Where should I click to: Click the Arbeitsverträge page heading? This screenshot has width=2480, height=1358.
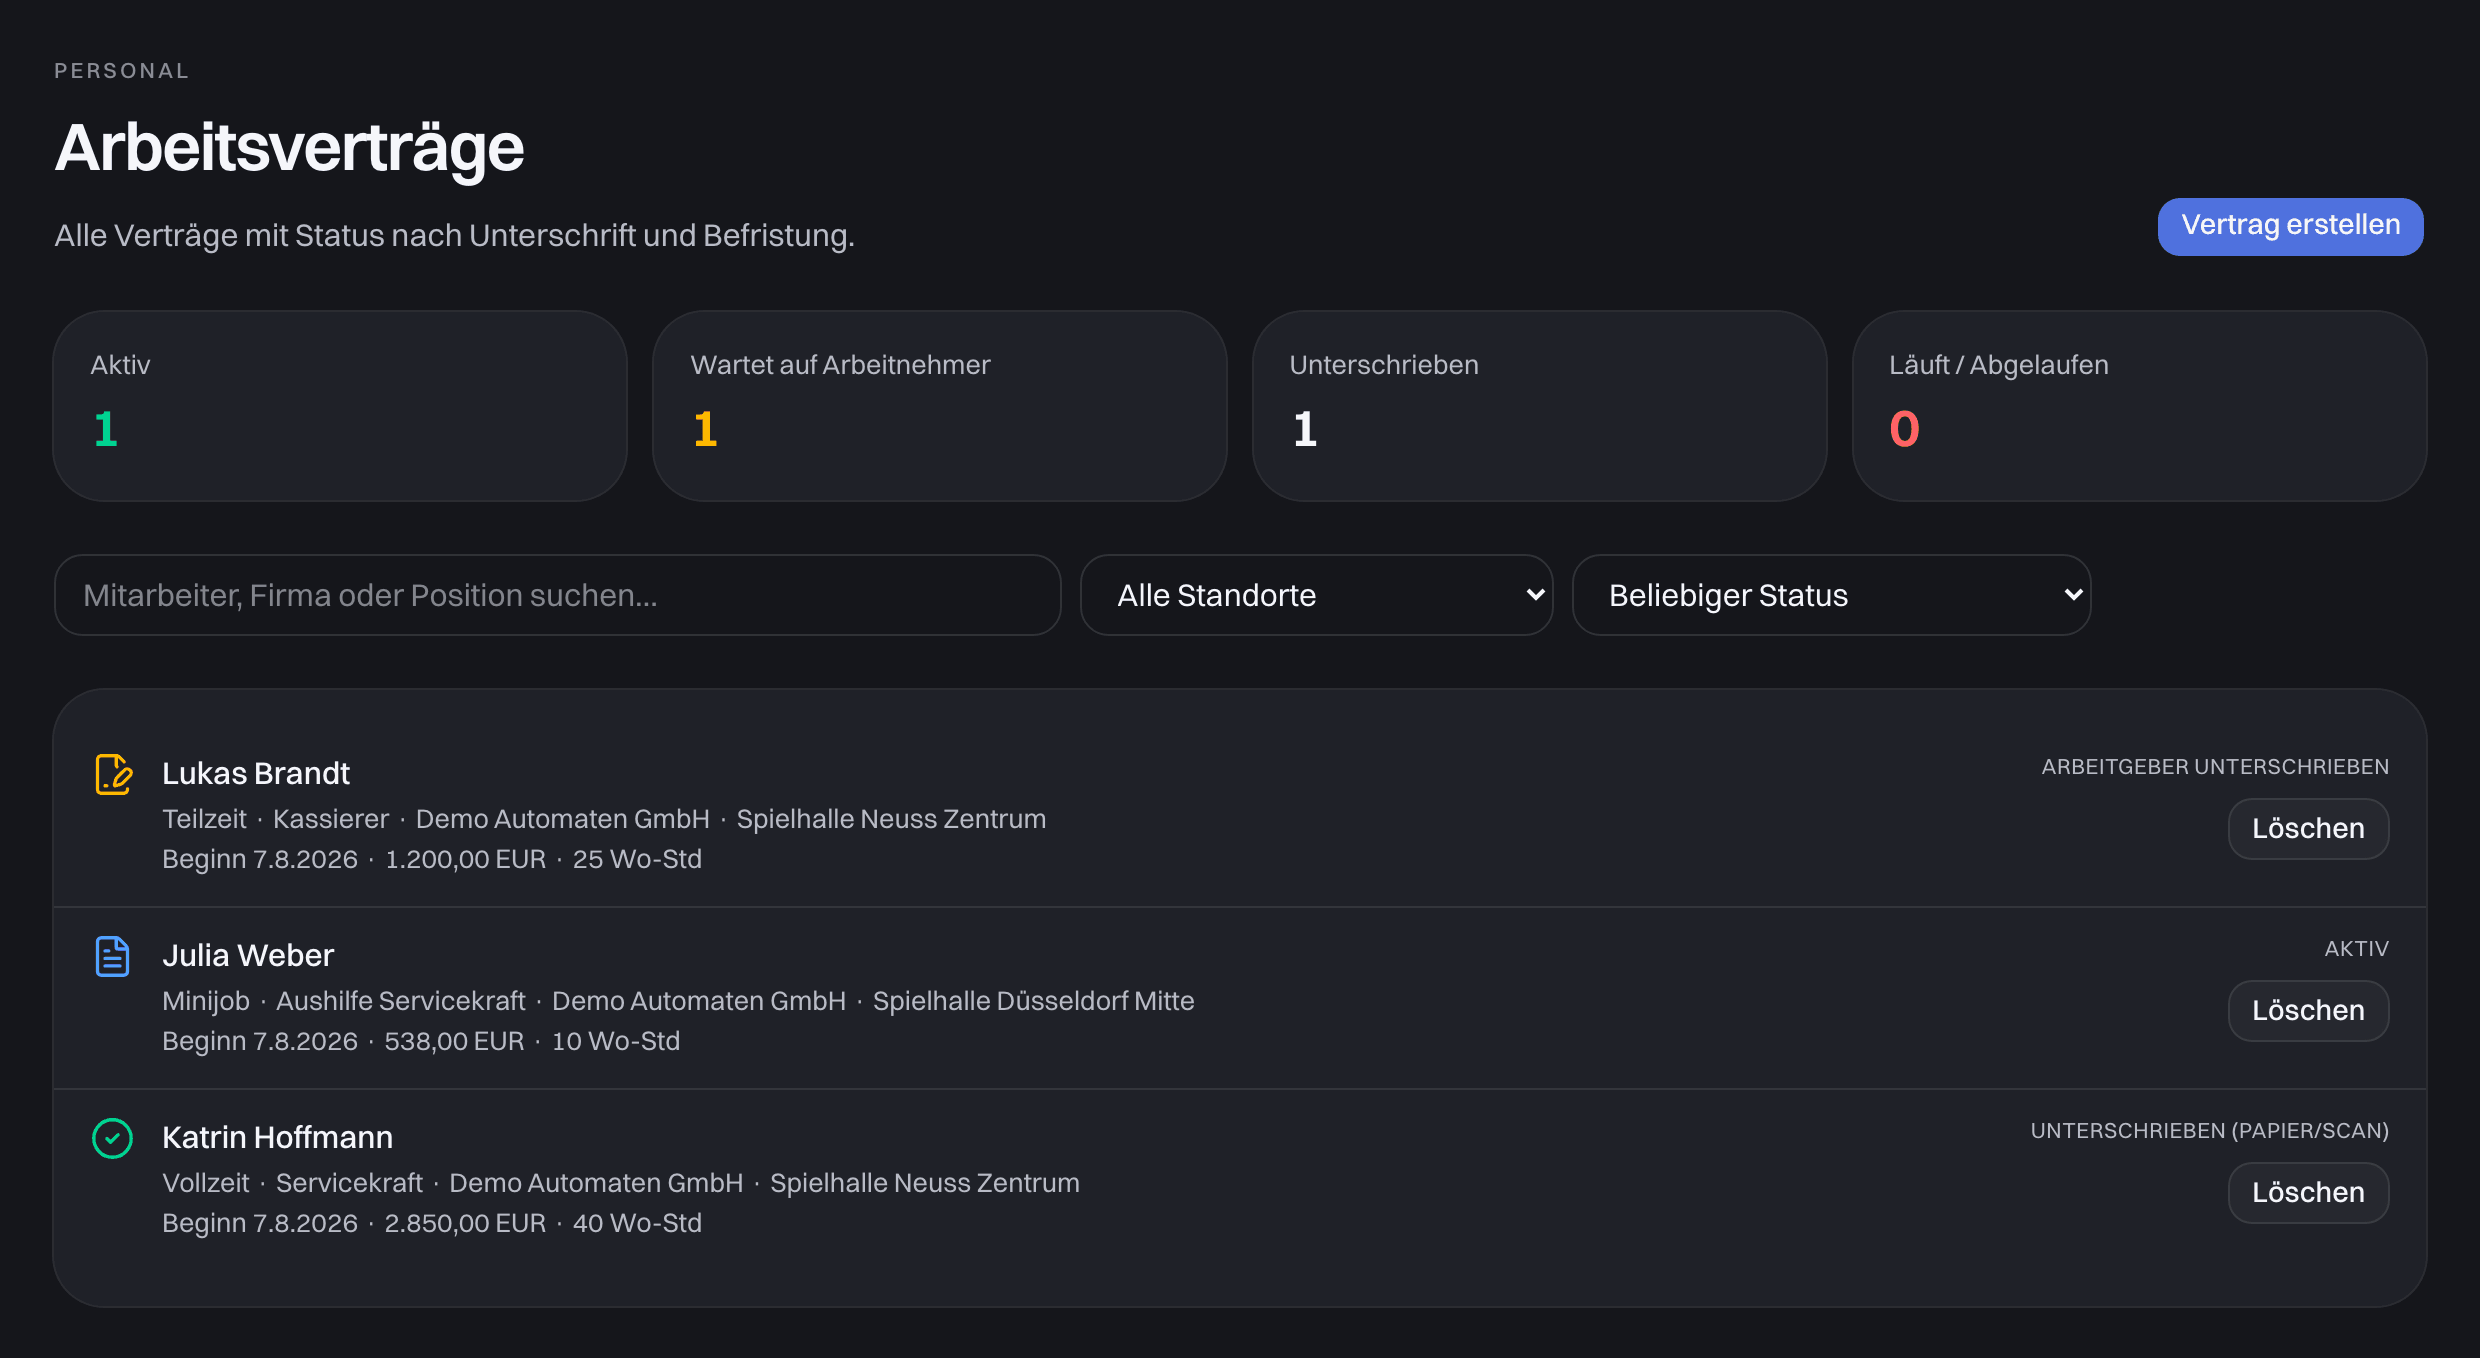pos(289,148)
